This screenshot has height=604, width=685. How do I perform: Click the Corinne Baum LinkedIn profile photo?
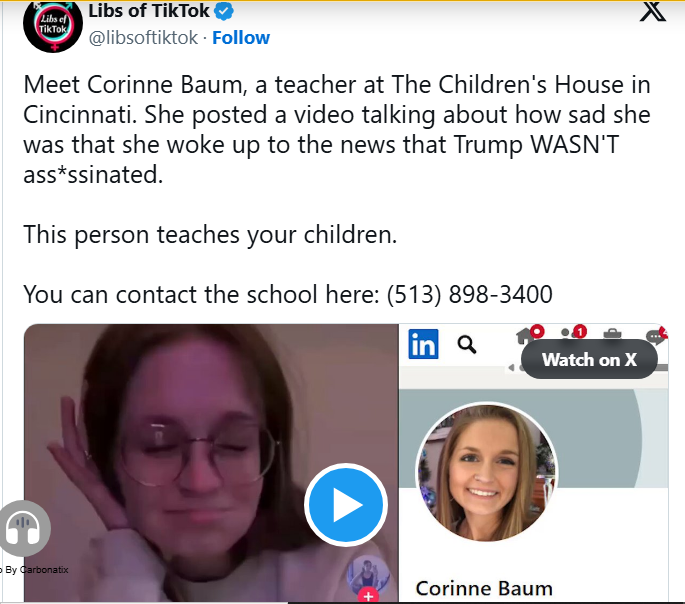tap(486, 473)
